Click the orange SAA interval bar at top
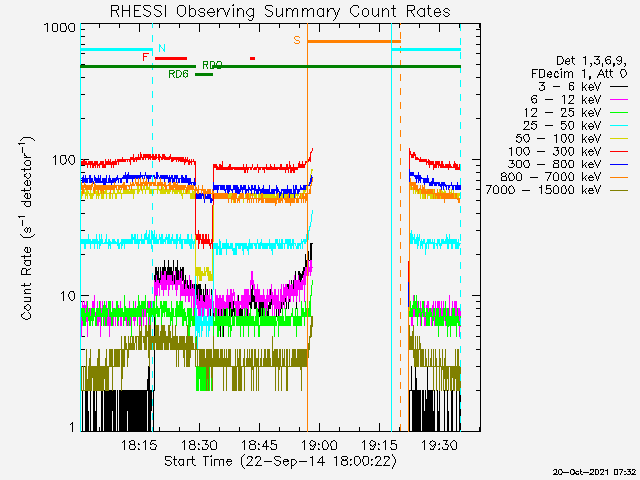The image size is (640, 480). (x=354, y=41)
